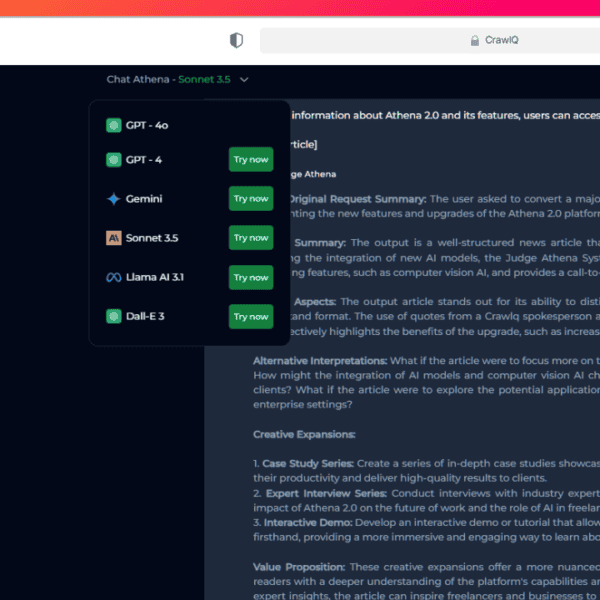Image resolution: width=600 pixels, height=600 pixels.
Task: Click the CrawlQ address bar field
Action: point(430,40)
